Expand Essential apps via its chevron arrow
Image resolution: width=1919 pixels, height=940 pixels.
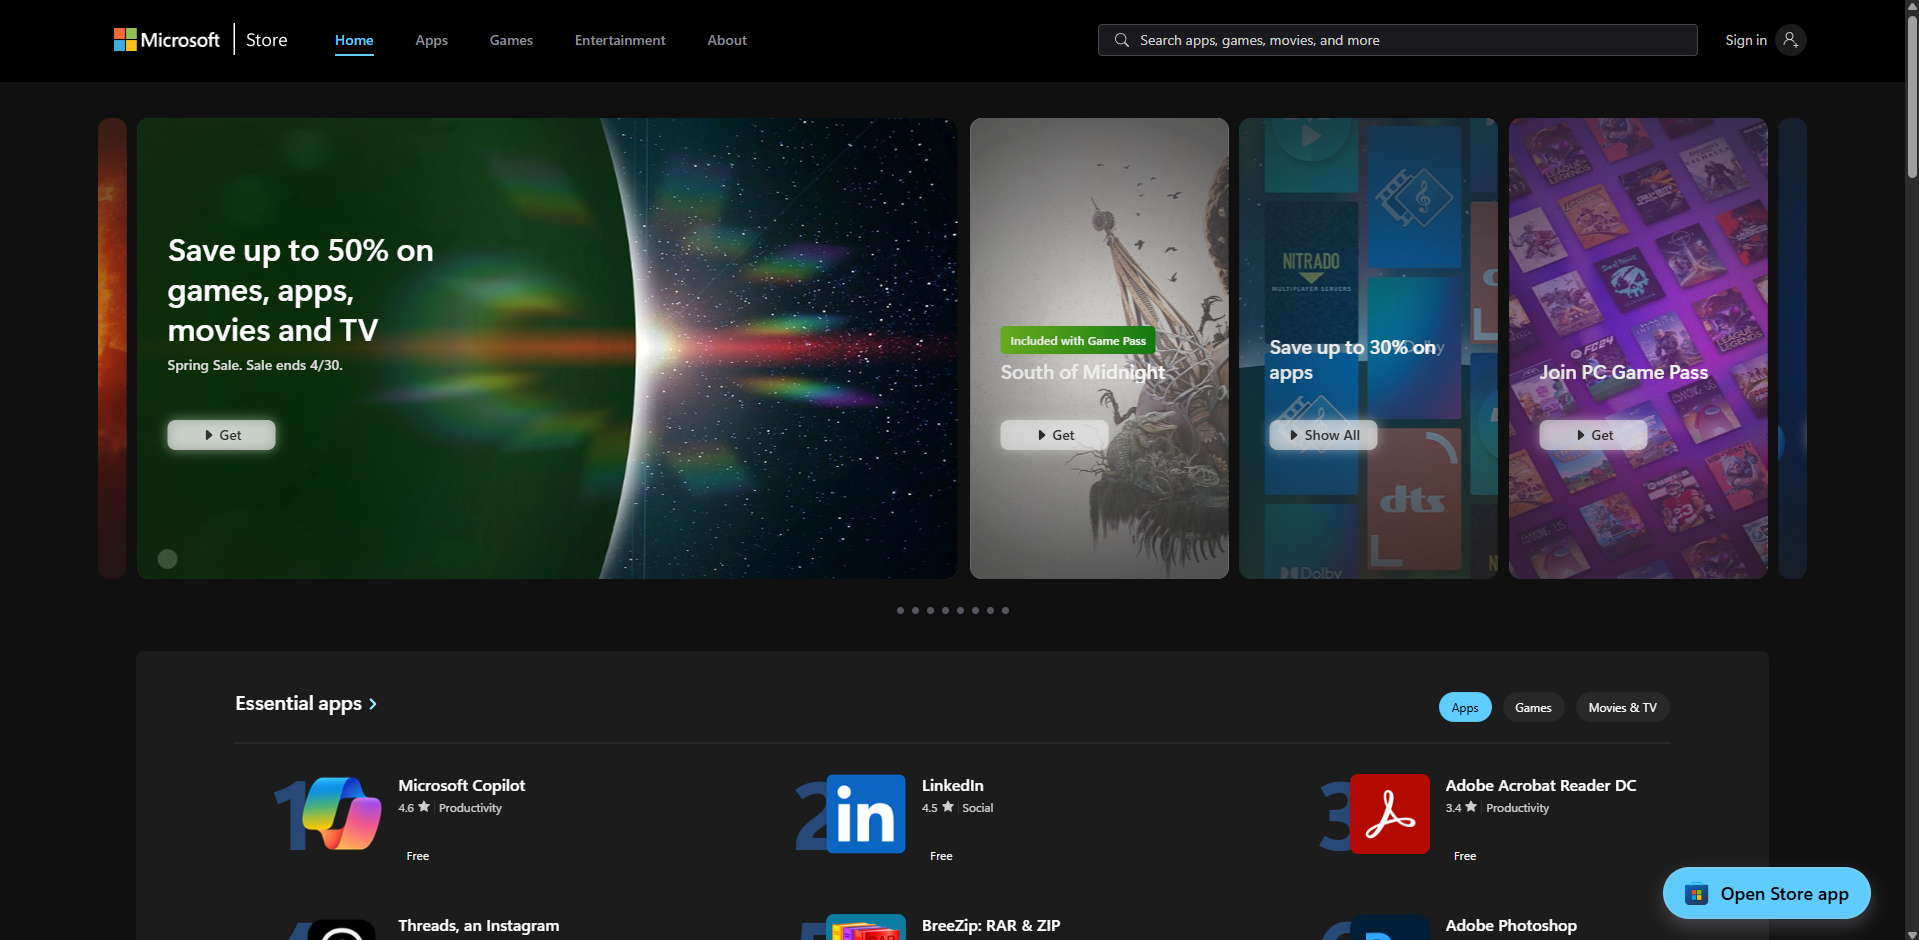(373, 704)
